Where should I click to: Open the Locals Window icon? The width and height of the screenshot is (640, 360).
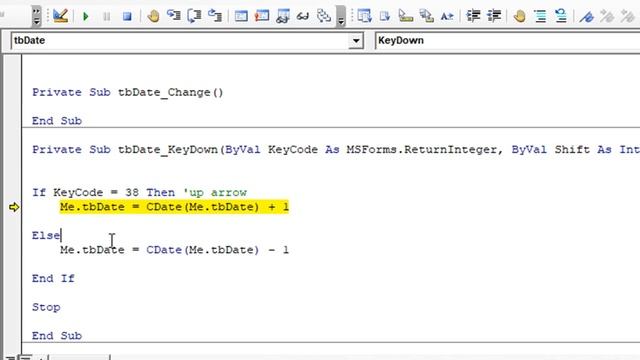pyautogui.click(x=241, y=16)
